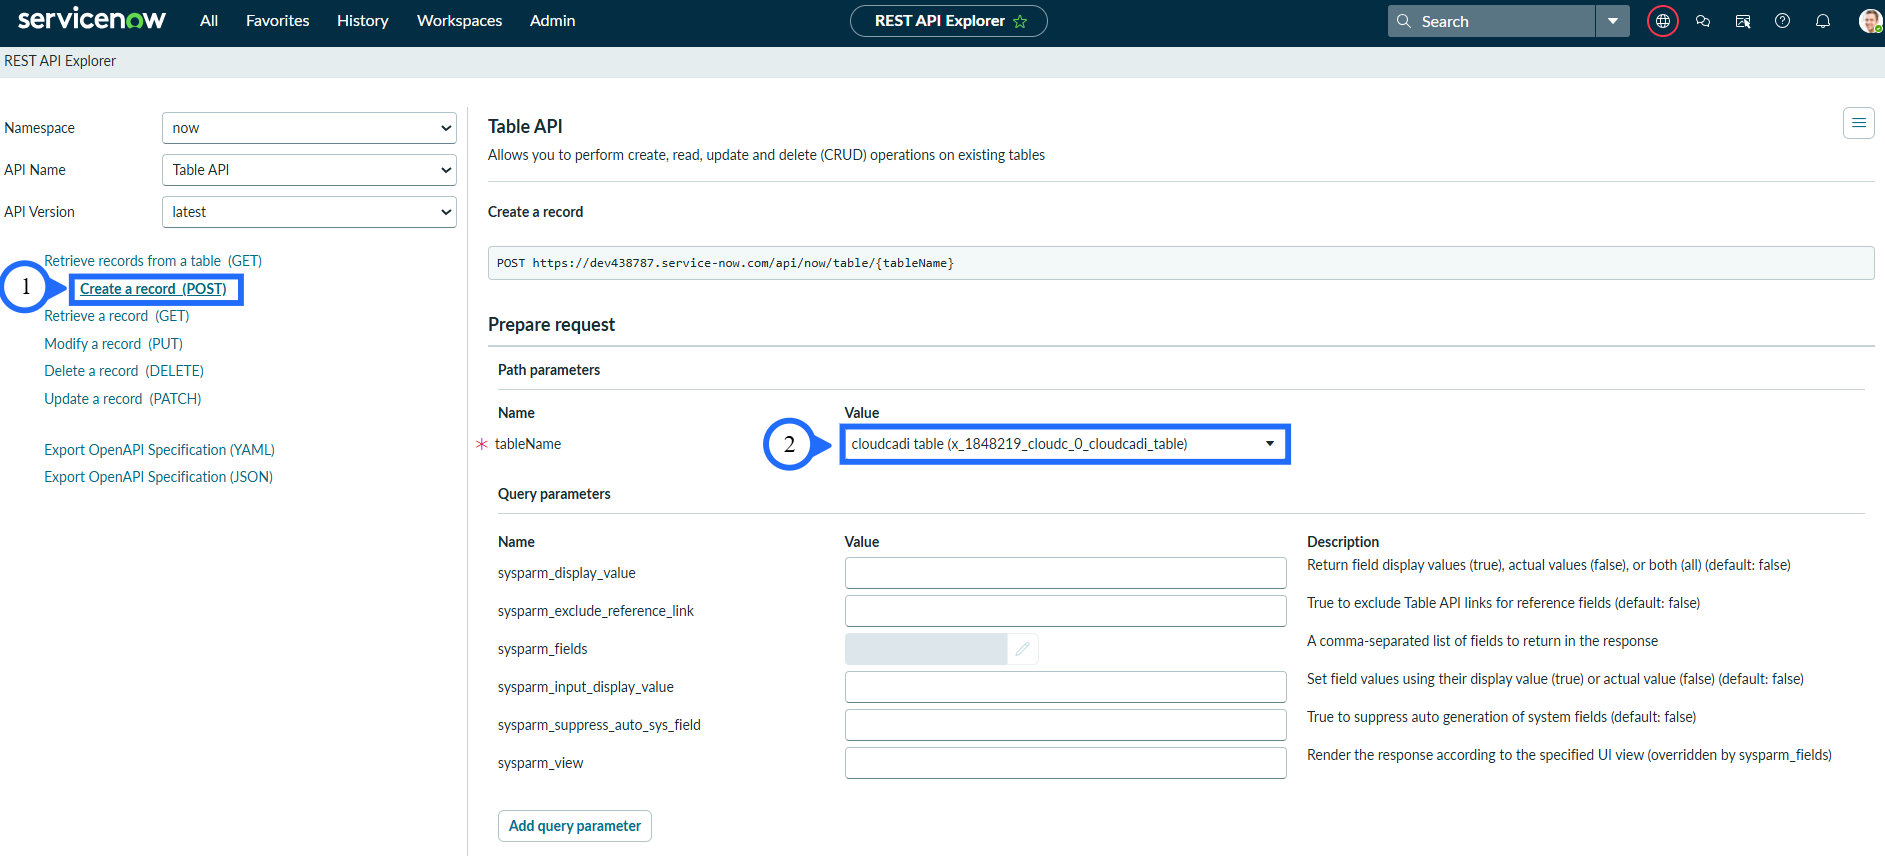Select Retrieve records from a table (GET)
Viewport: 1885px width, 856px height.
coord(153,261)
